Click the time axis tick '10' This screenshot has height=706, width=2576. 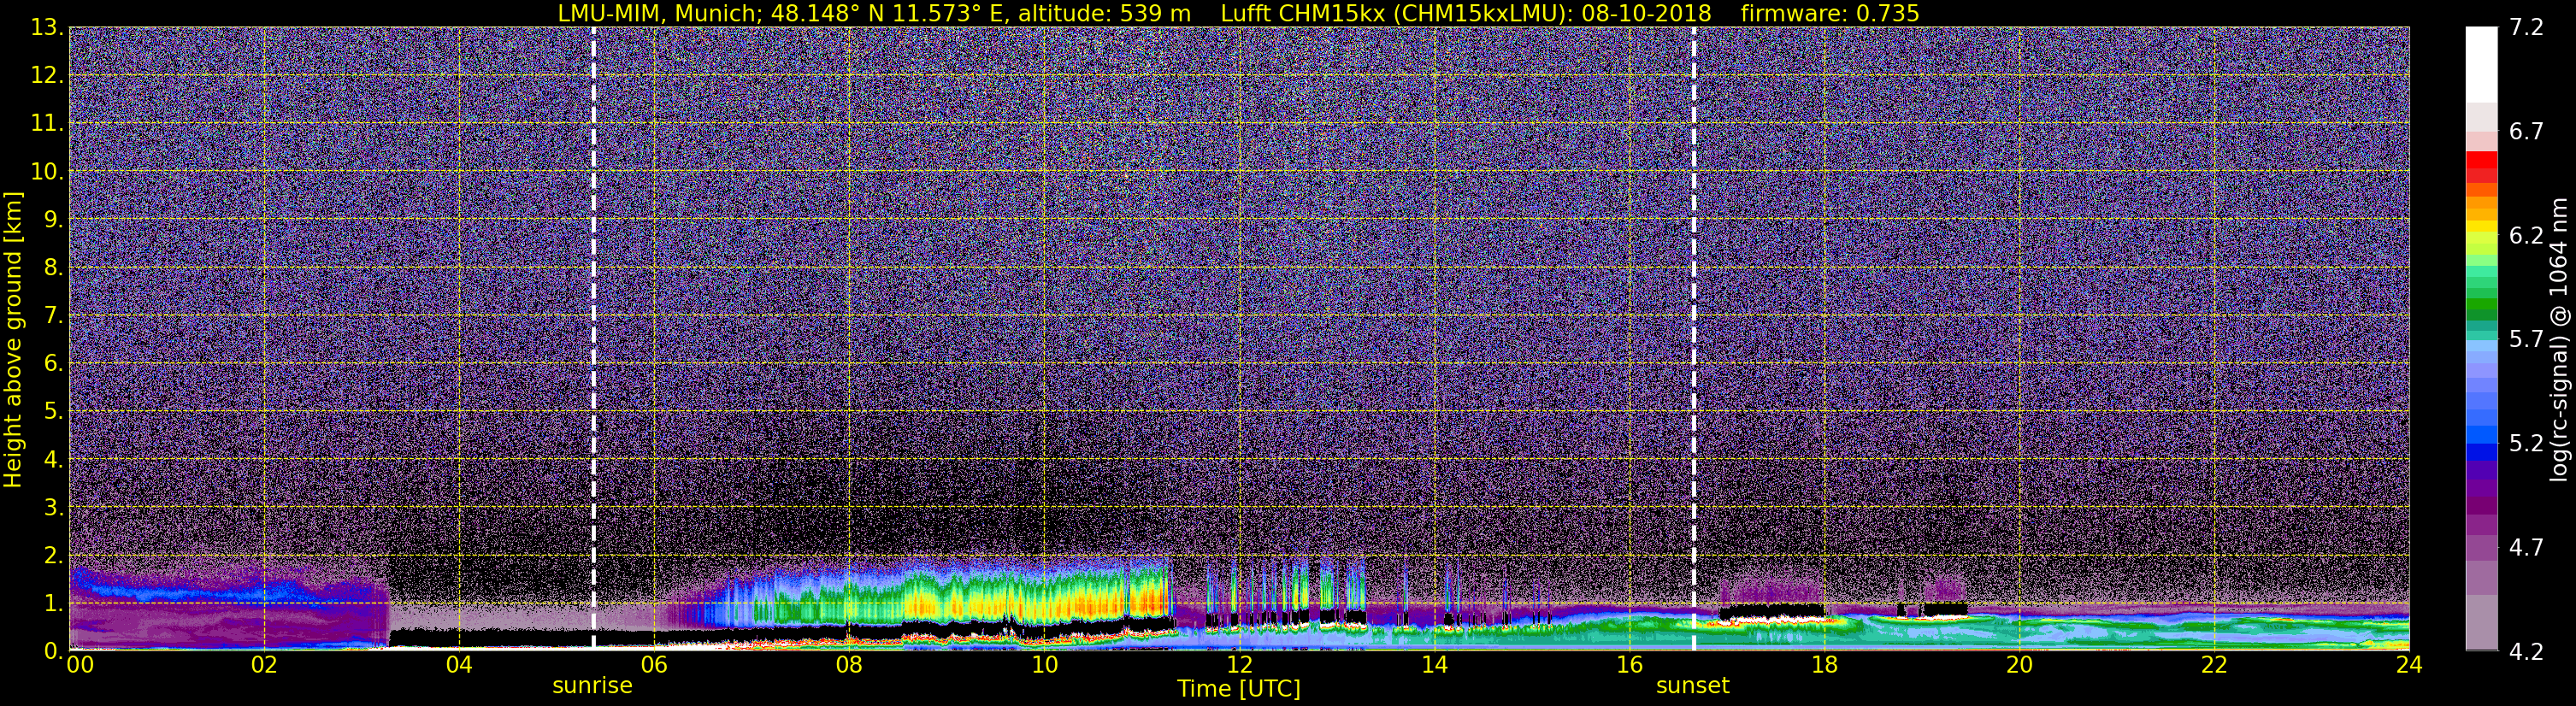pos(1044,665)
